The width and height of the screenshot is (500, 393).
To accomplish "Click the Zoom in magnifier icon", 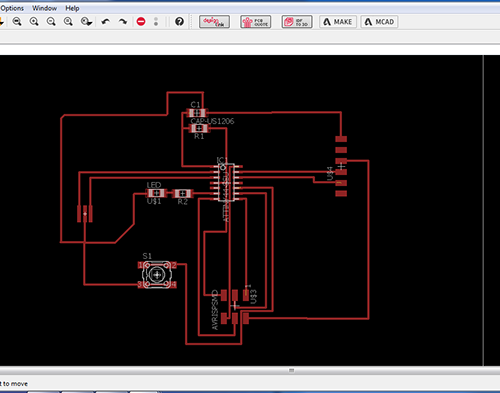I will [x=34, y=22].
